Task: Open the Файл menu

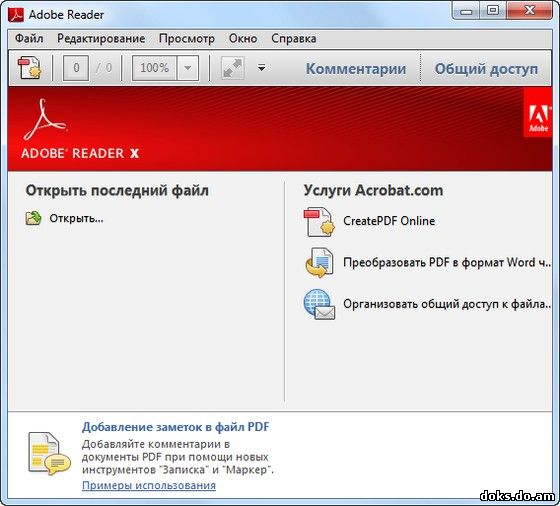Action: (29, 38)
